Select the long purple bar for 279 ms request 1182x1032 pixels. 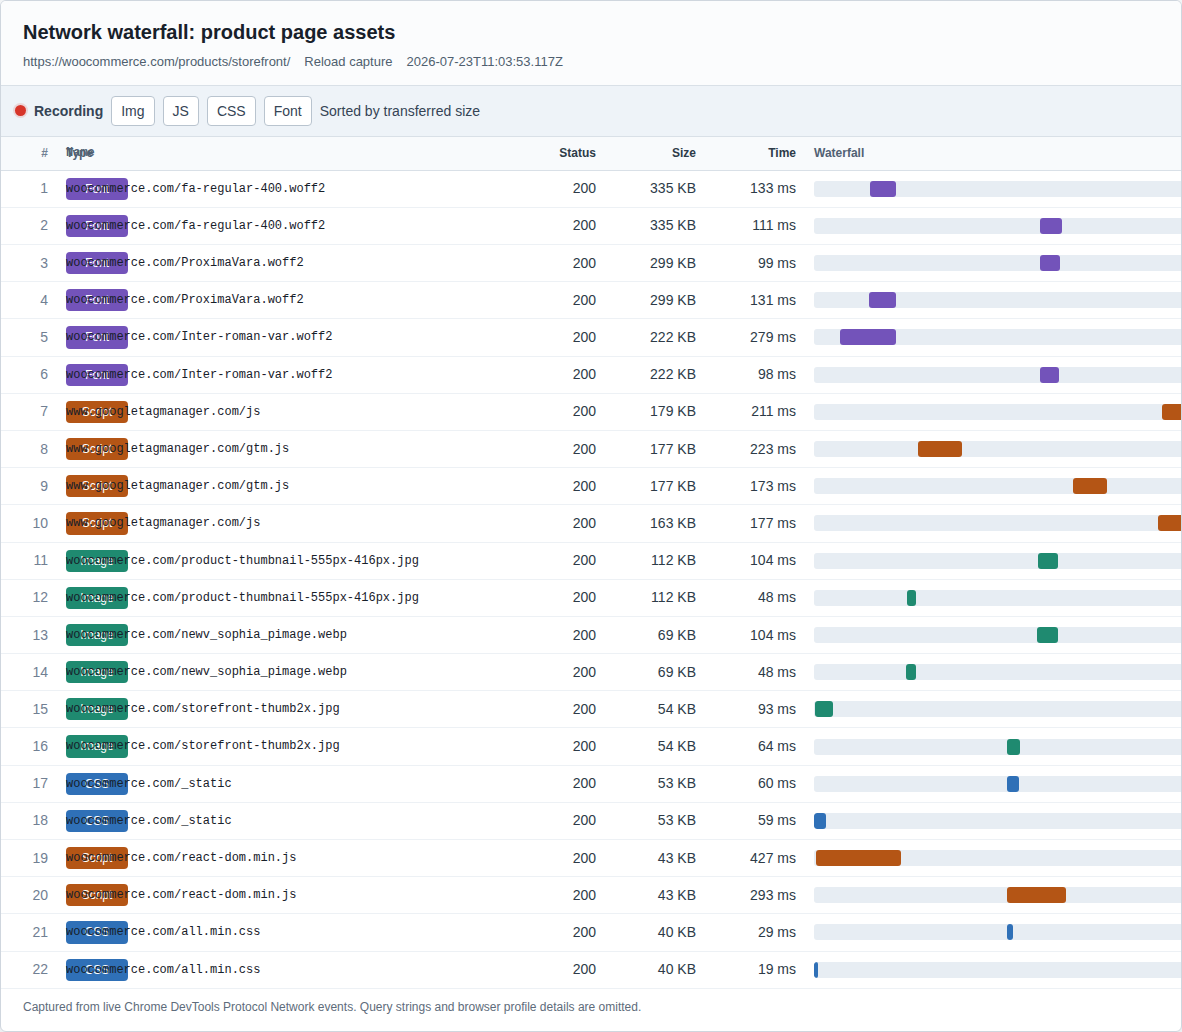pos(868,337)
